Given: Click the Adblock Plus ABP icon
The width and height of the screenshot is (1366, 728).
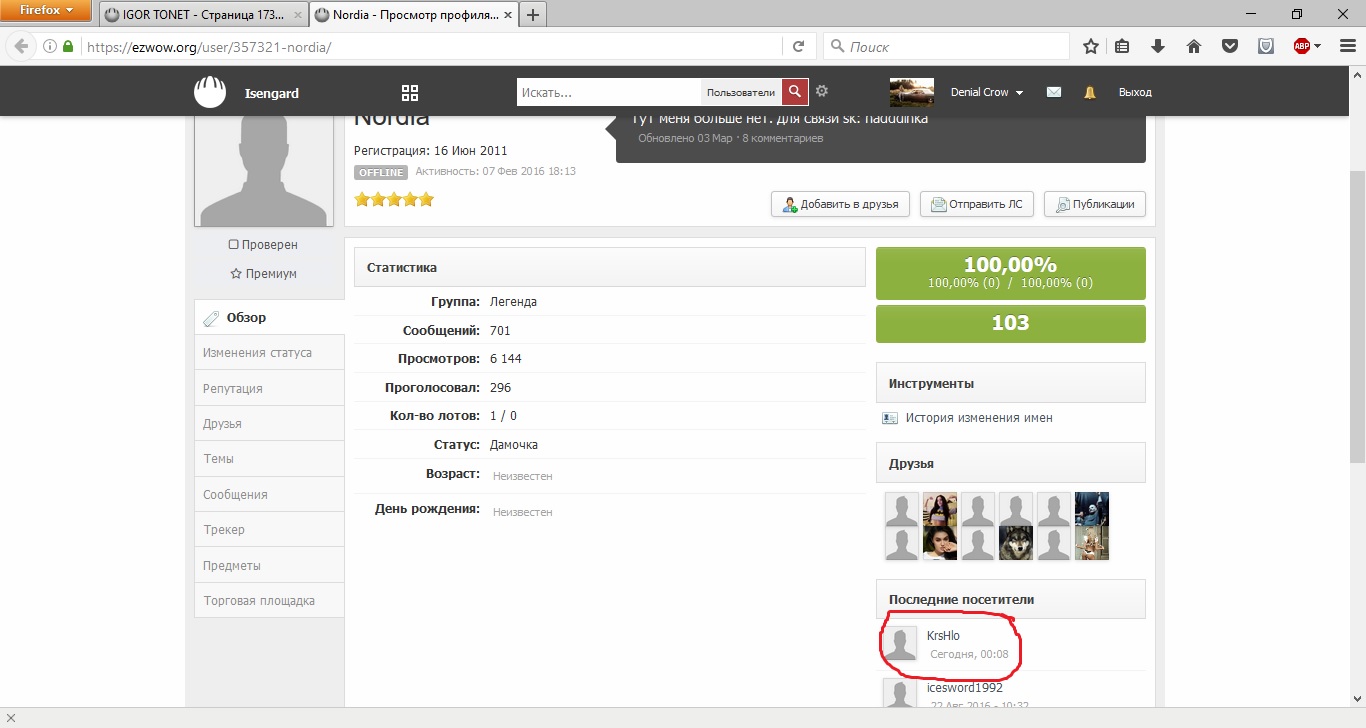Looking at the screenshot, I should [x=1301, y=46].
